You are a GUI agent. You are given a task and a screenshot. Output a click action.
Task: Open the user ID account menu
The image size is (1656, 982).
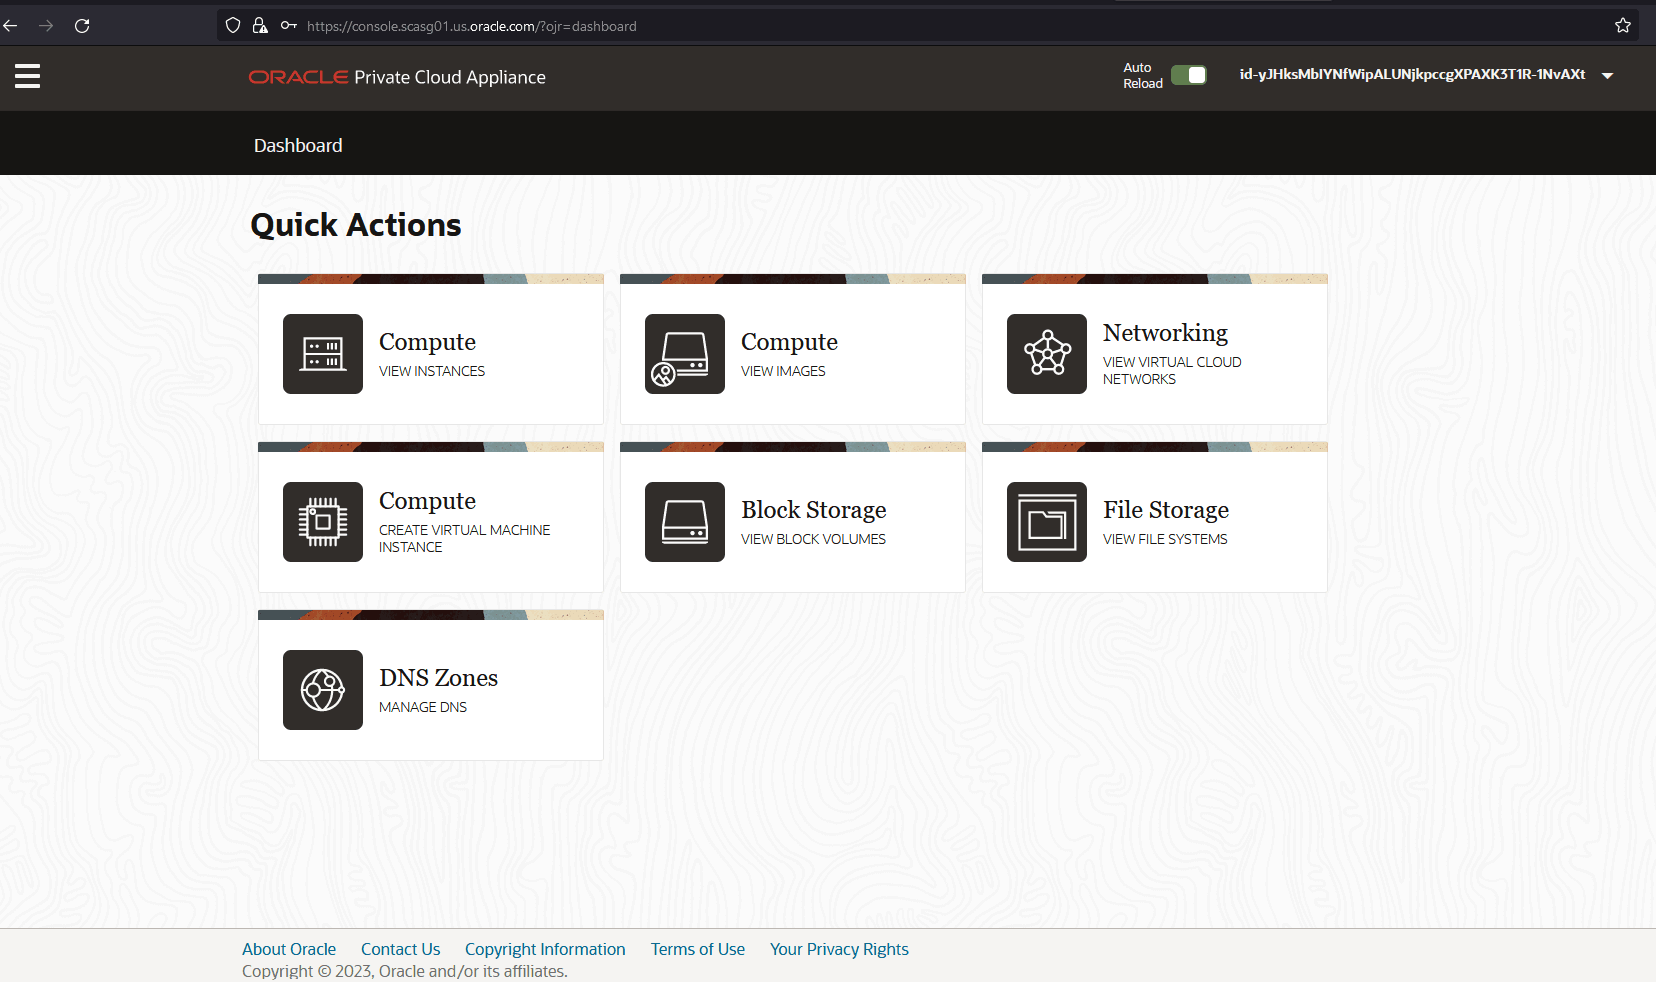click(x=1412, y=74)
